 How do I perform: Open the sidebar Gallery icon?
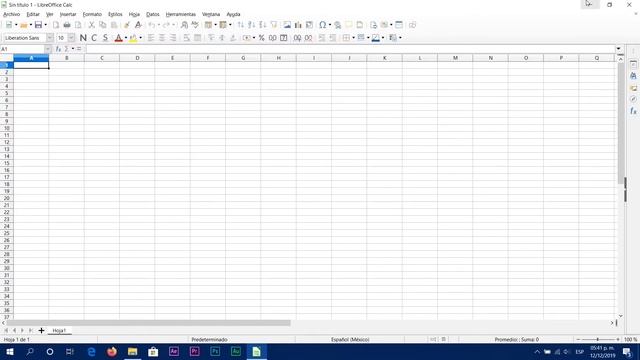point(633,88)
